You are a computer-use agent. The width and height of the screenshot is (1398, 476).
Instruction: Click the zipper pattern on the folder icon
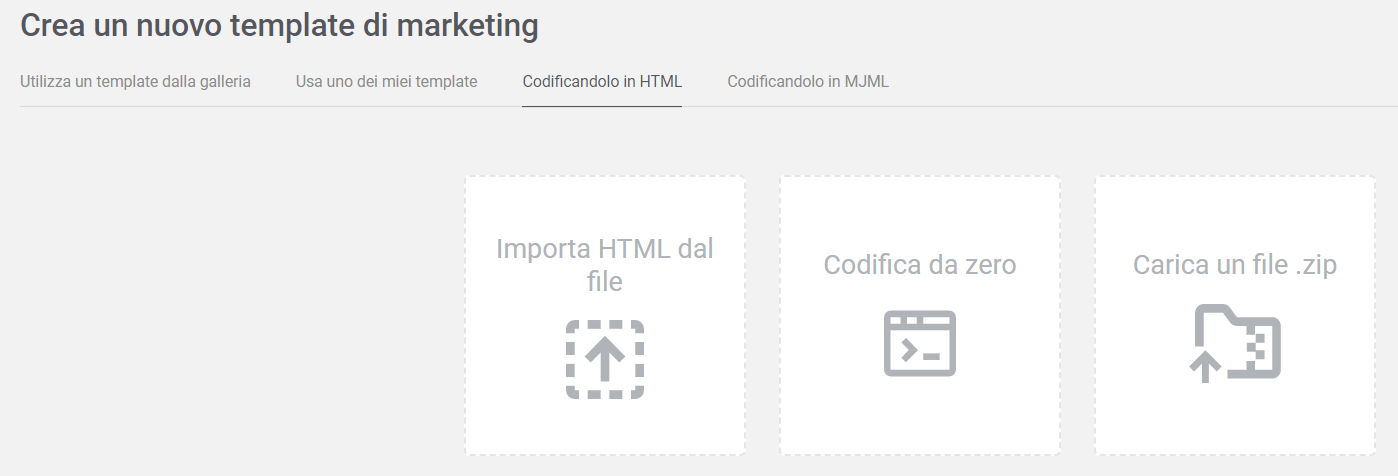tap(1261, 345)
